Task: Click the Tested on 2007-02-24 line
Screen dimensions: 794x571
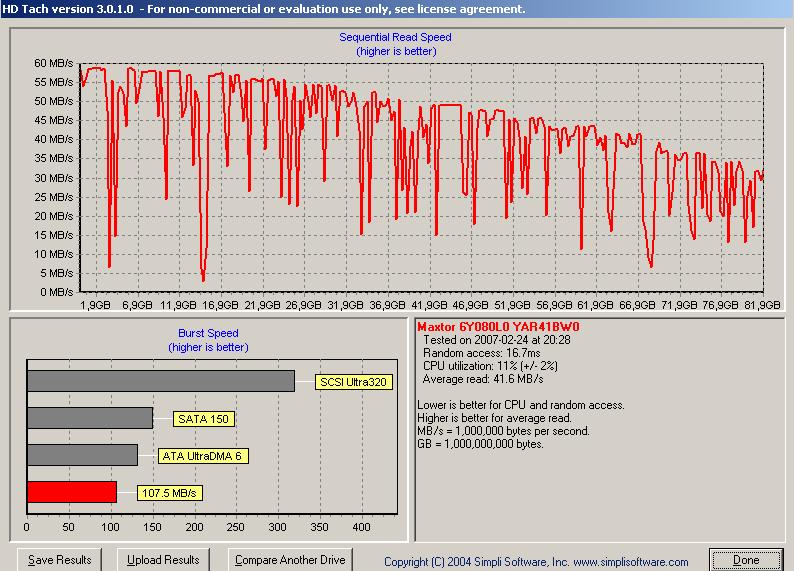Action: point(497,340)
